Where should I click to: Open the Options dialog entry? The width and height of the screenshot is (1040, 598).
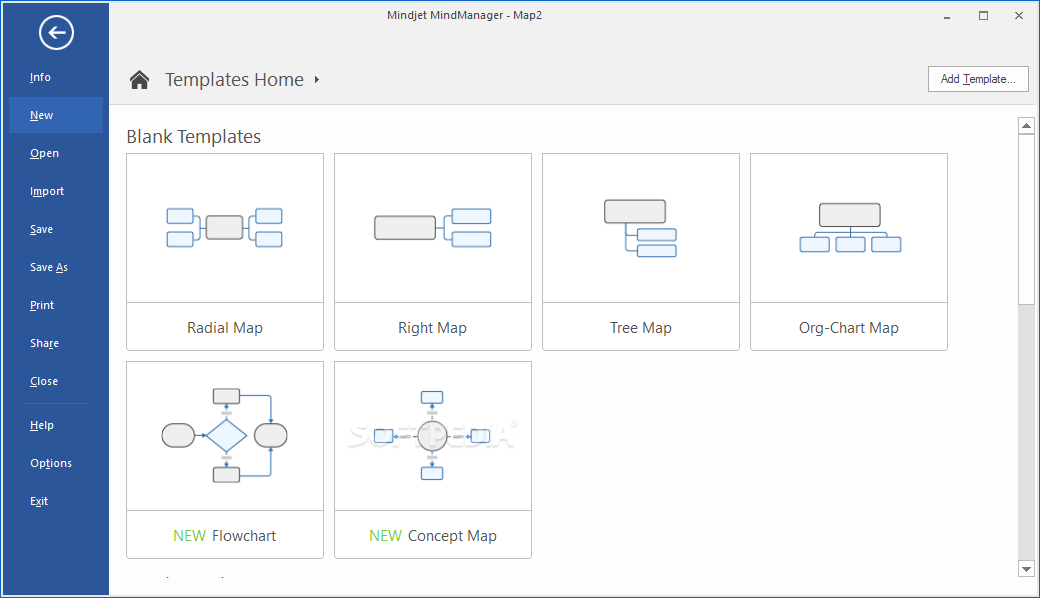click(x=50, y=463)
